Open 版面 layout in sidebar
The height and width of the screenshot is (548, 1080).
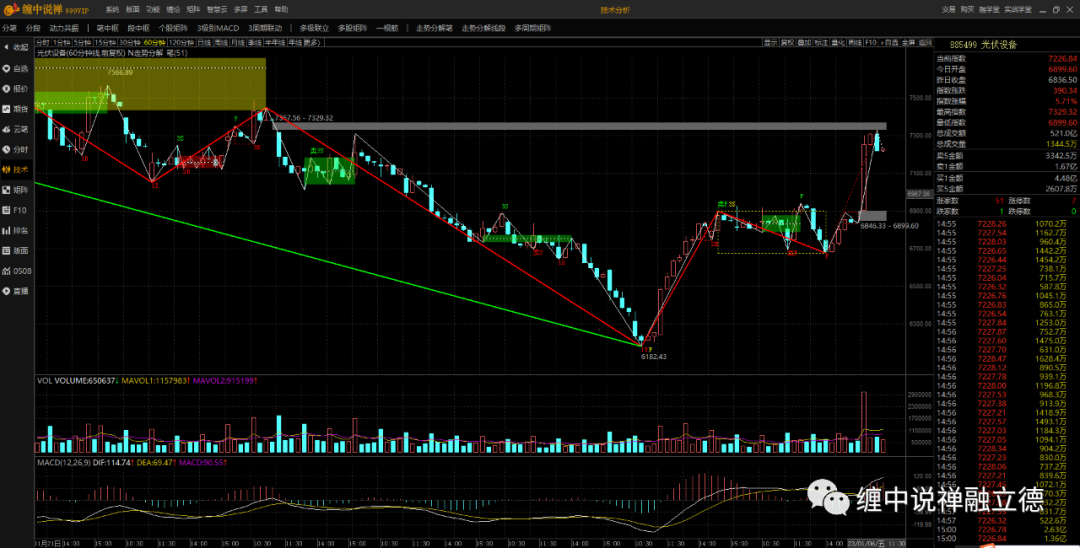tap(15, 251)
